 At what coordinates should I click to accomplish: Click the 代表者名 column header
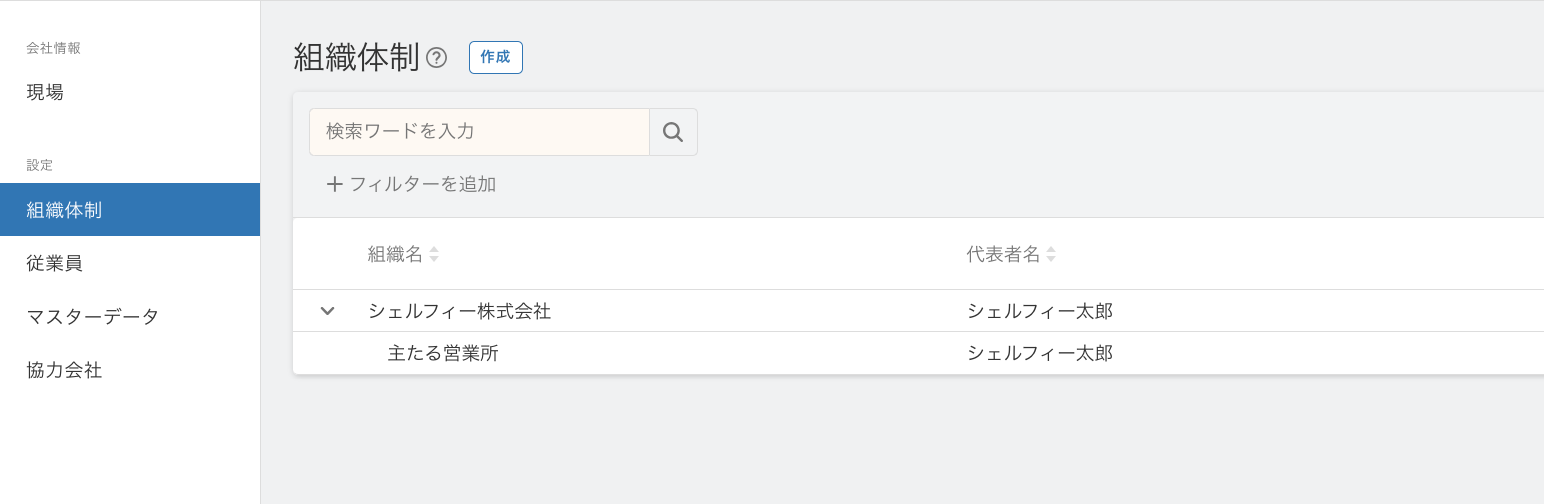(1003, 255)
